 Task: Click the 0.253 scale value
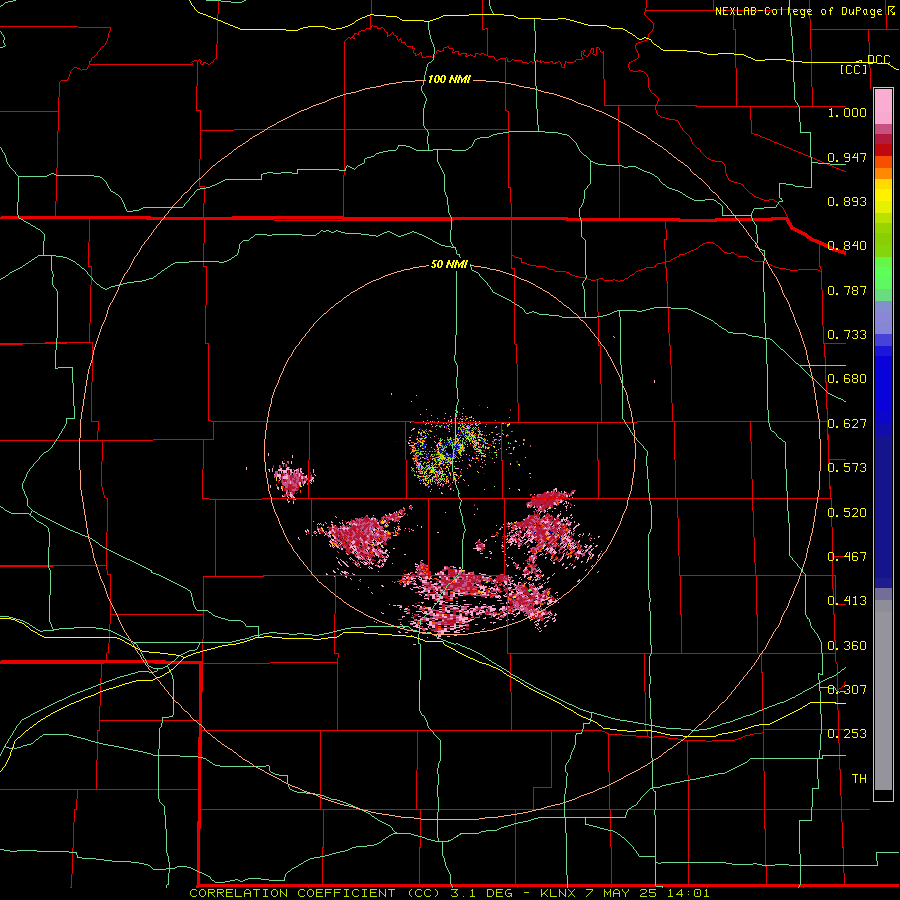click(x=847, y=734)
